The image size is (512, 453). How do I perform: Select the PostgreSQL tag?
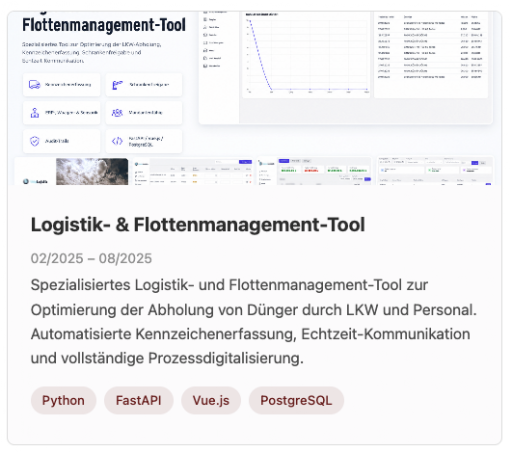pyautogui.click(x=296, y=400)
